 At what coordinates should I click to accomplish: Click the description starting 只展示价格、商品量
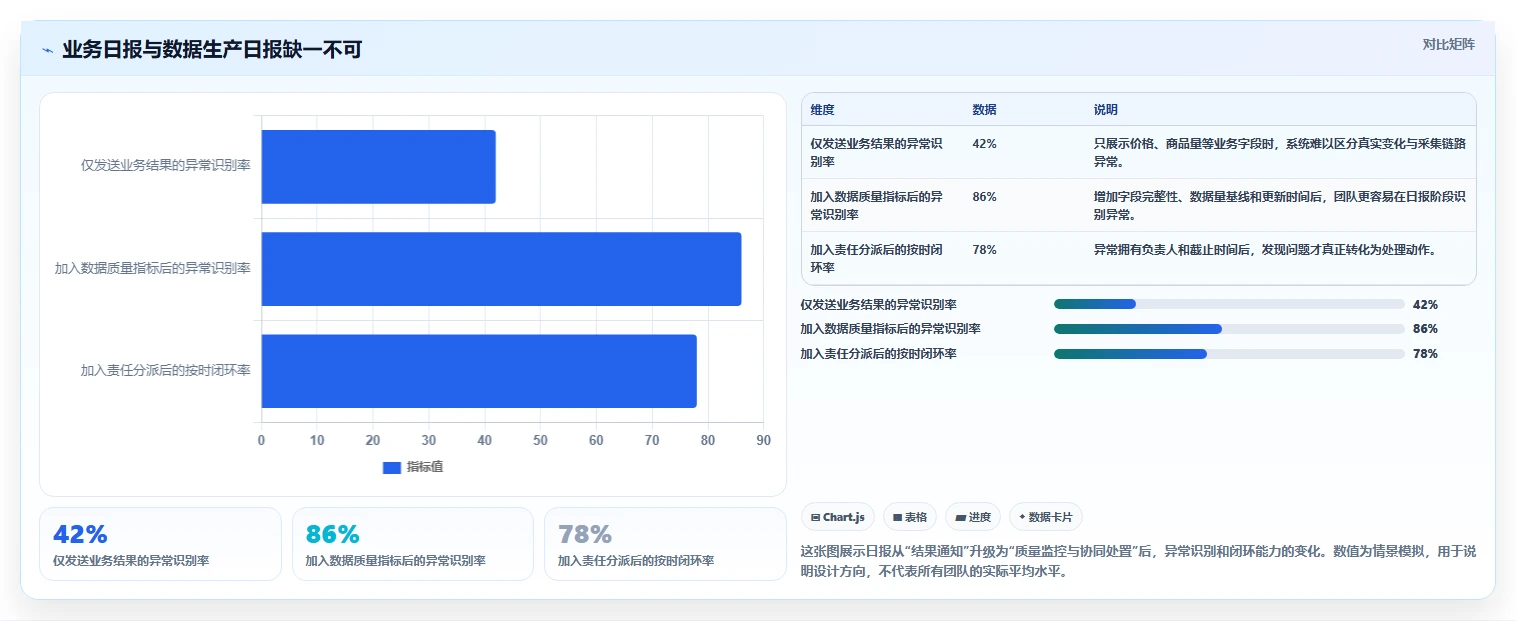click(1280, 152)
